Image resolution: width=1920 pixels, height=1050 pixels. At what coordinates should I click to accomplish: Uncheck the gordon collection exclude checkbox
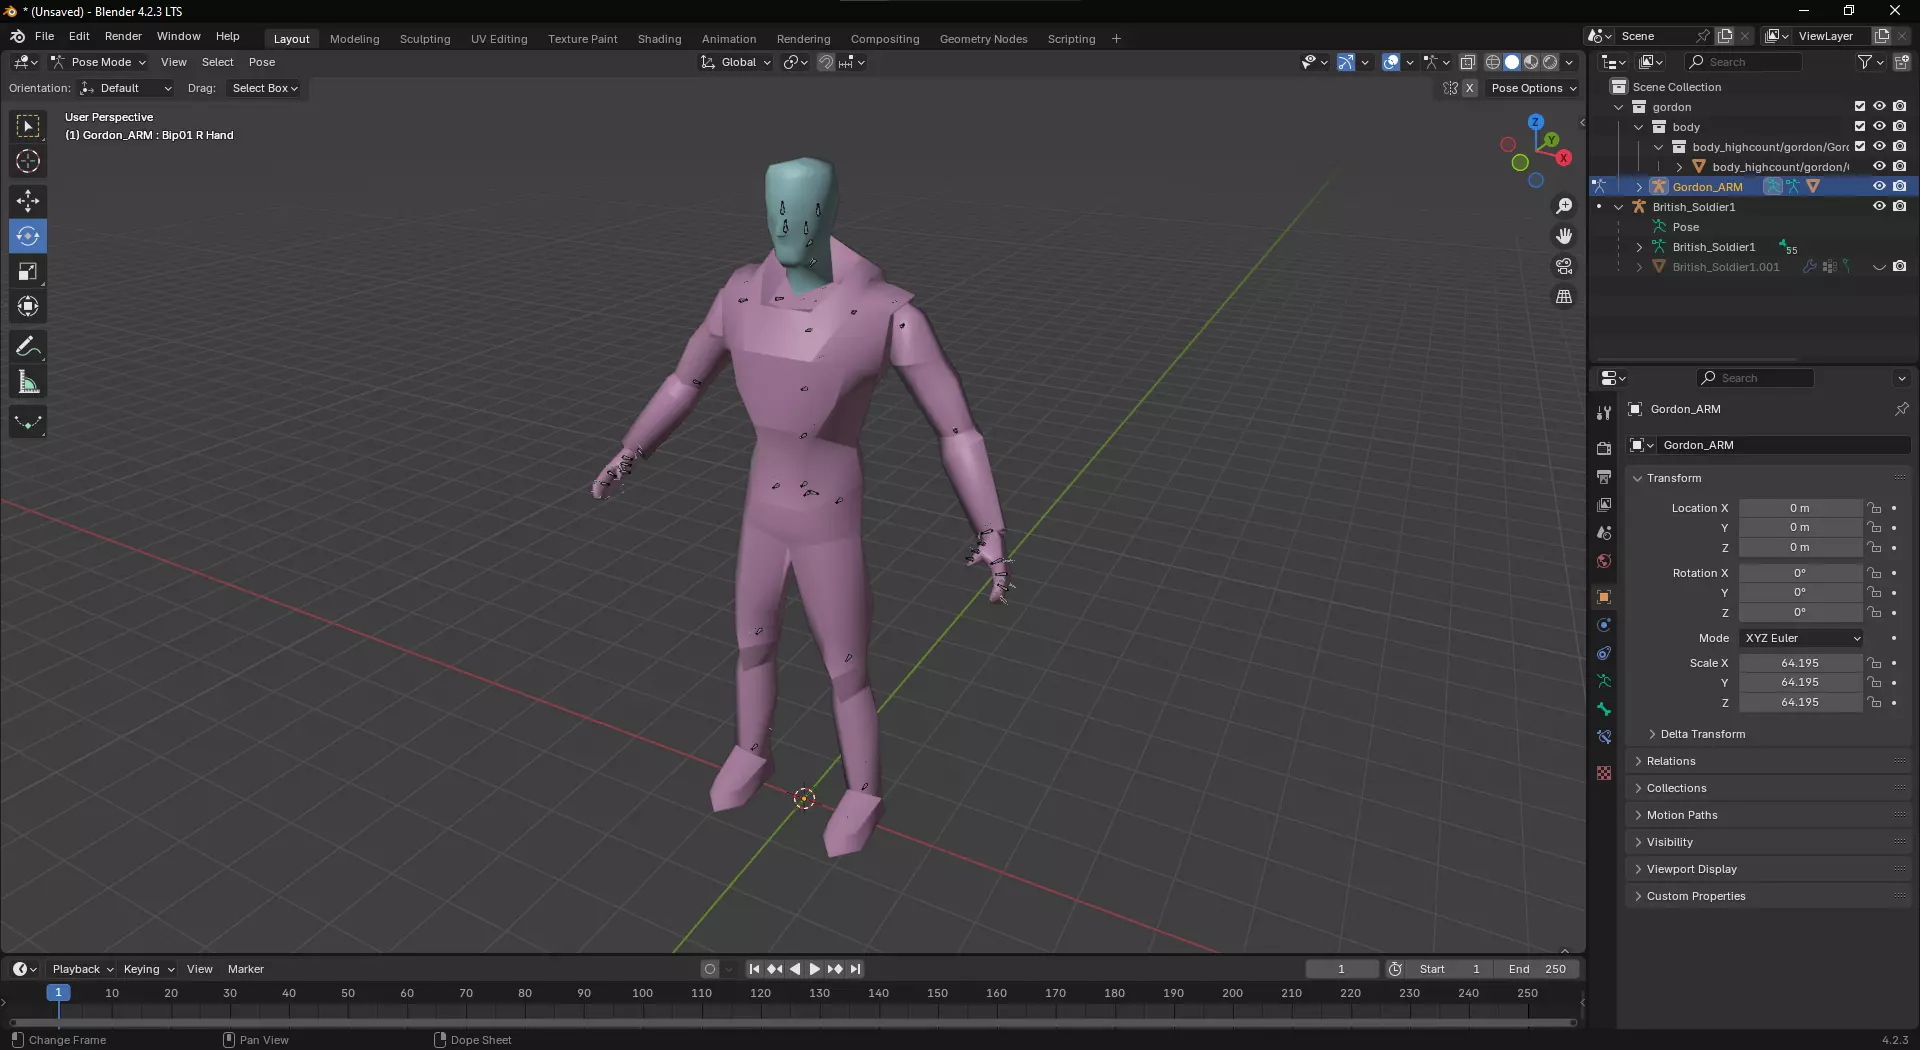pos(1859,107)
